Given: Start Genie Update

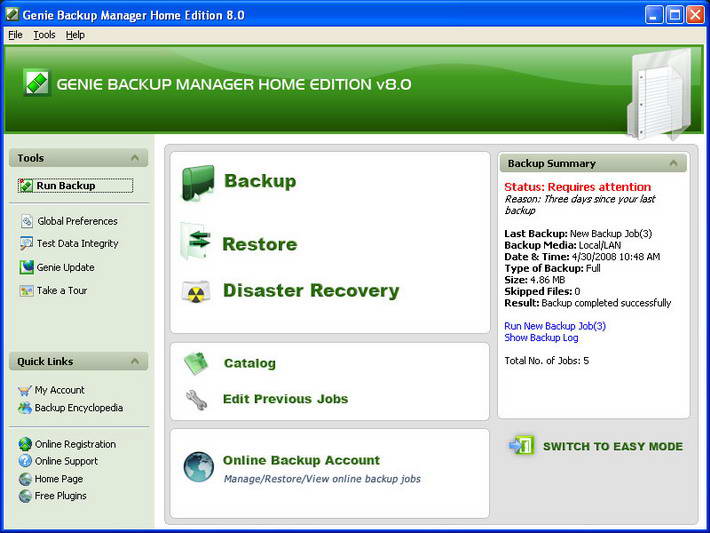Looking at the screenshot, I should pyautogui.click(x=66, y=268).
